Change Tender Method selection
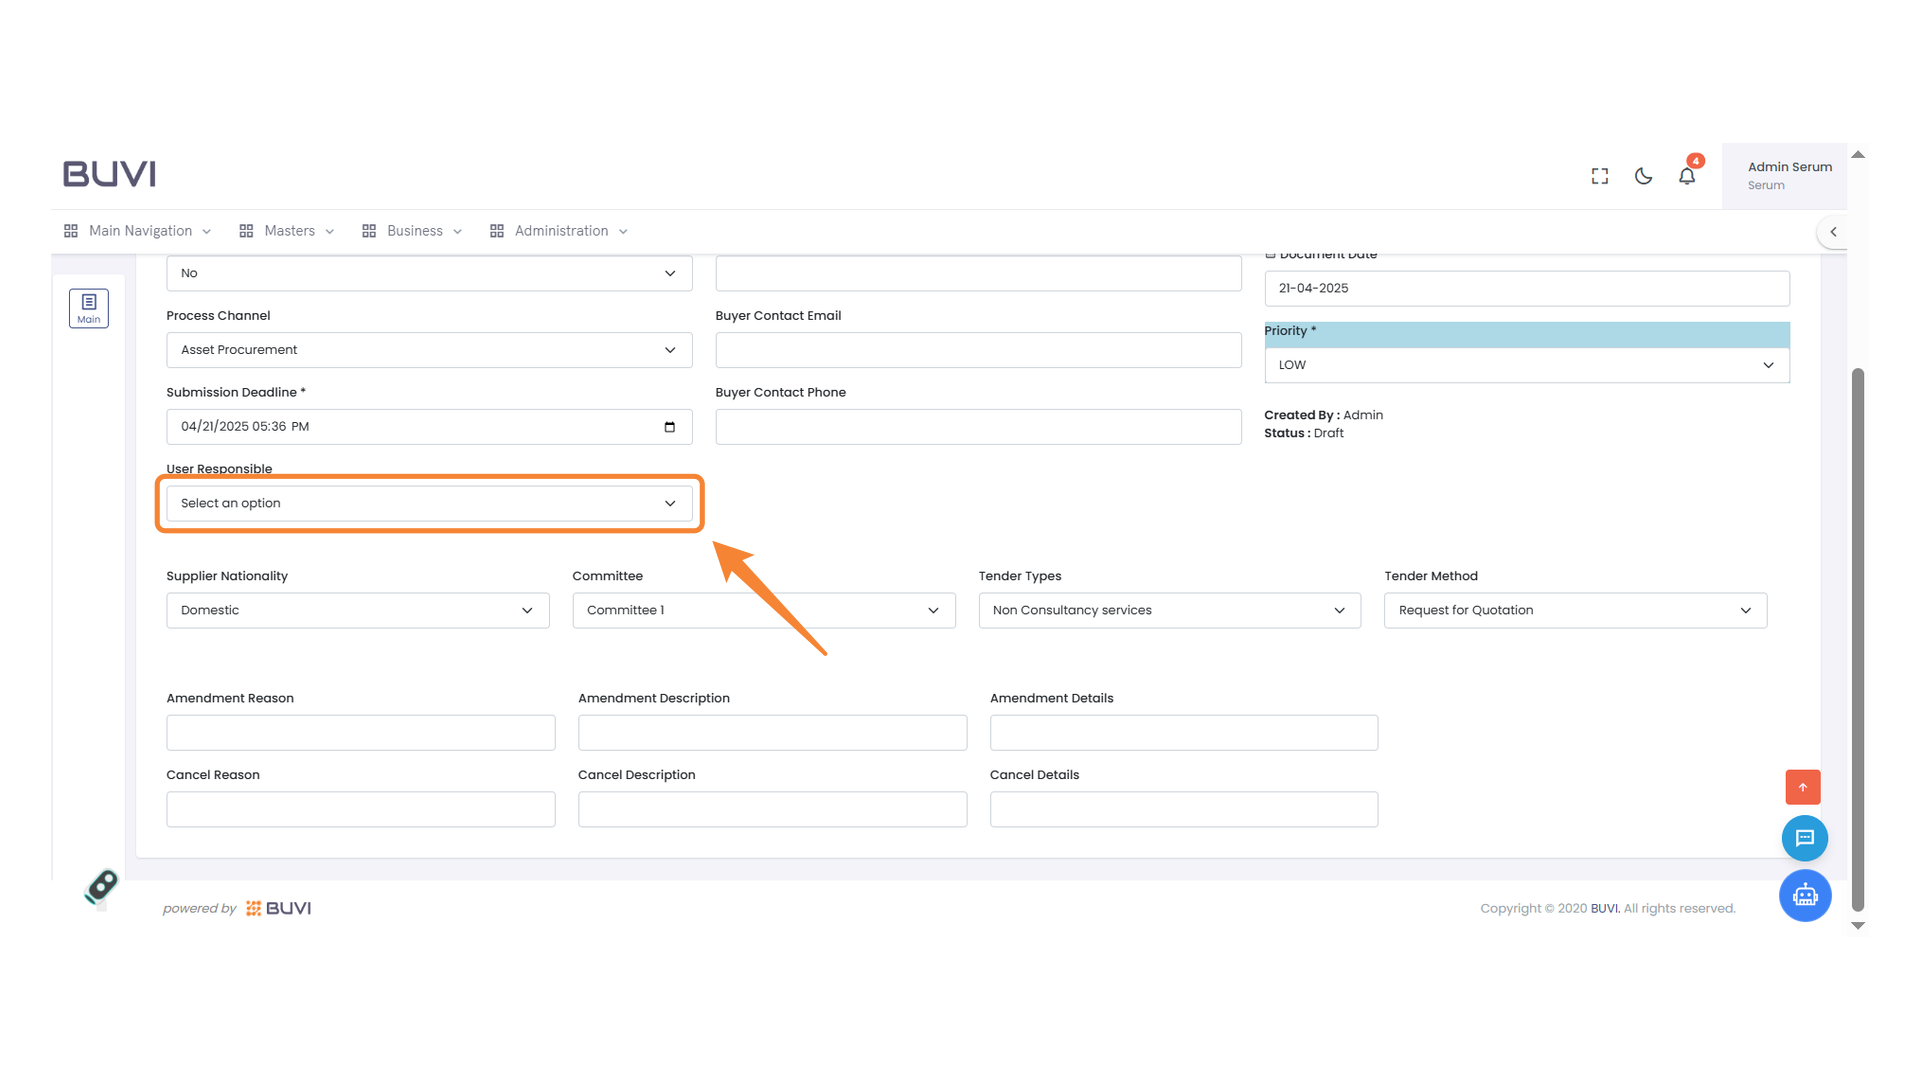The width and height of the screenshot is (1920, 1080). (x=1575, y=610)
